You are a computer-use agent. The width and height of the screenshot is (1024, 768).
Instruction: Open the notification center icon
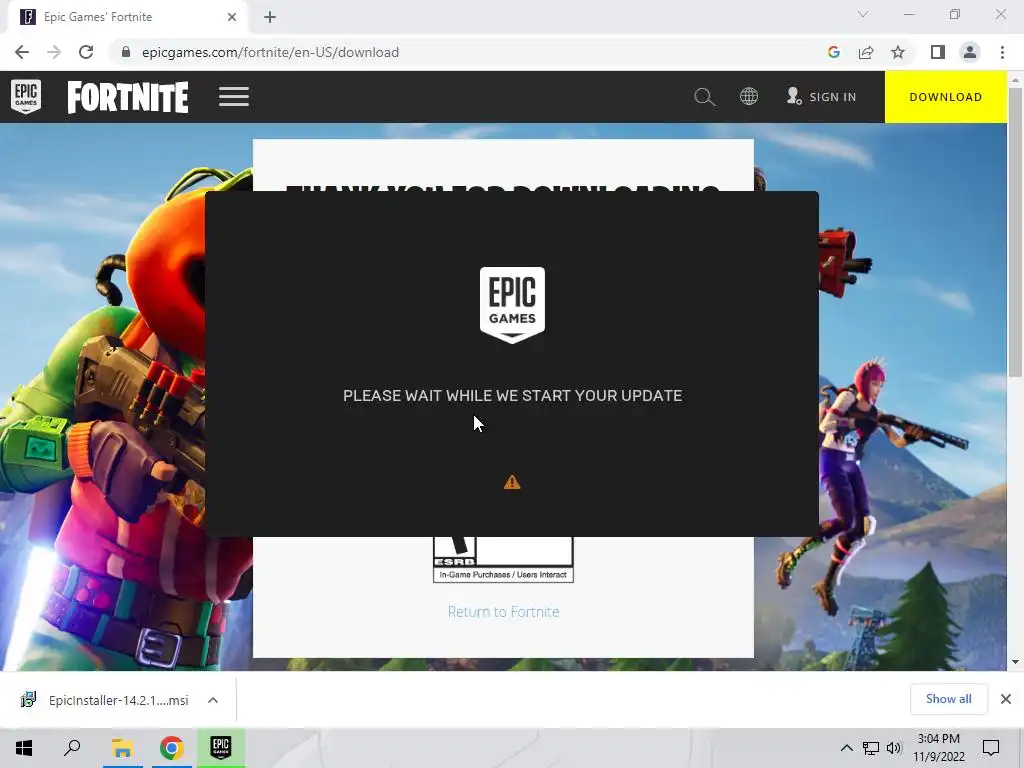tap(991, 748)
